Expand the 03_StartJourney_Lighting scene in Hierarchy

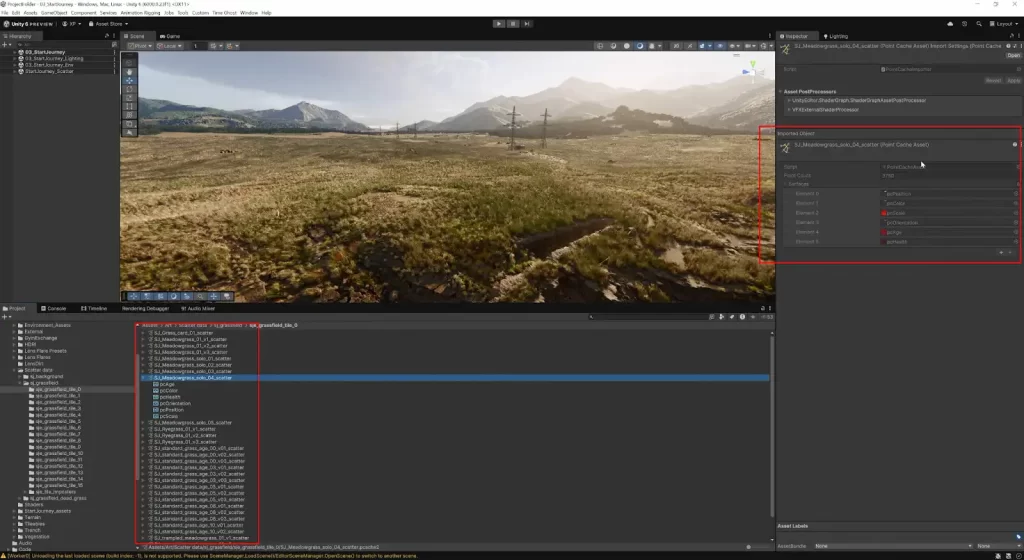[x=14, y=58]
